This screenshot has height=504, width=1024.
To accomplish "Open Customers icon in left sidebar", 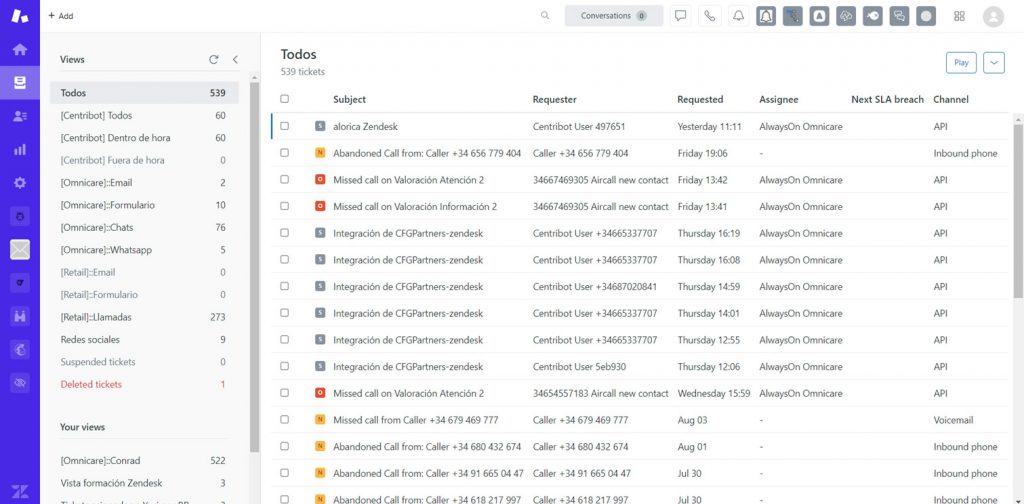I will (x=19, y=116).
